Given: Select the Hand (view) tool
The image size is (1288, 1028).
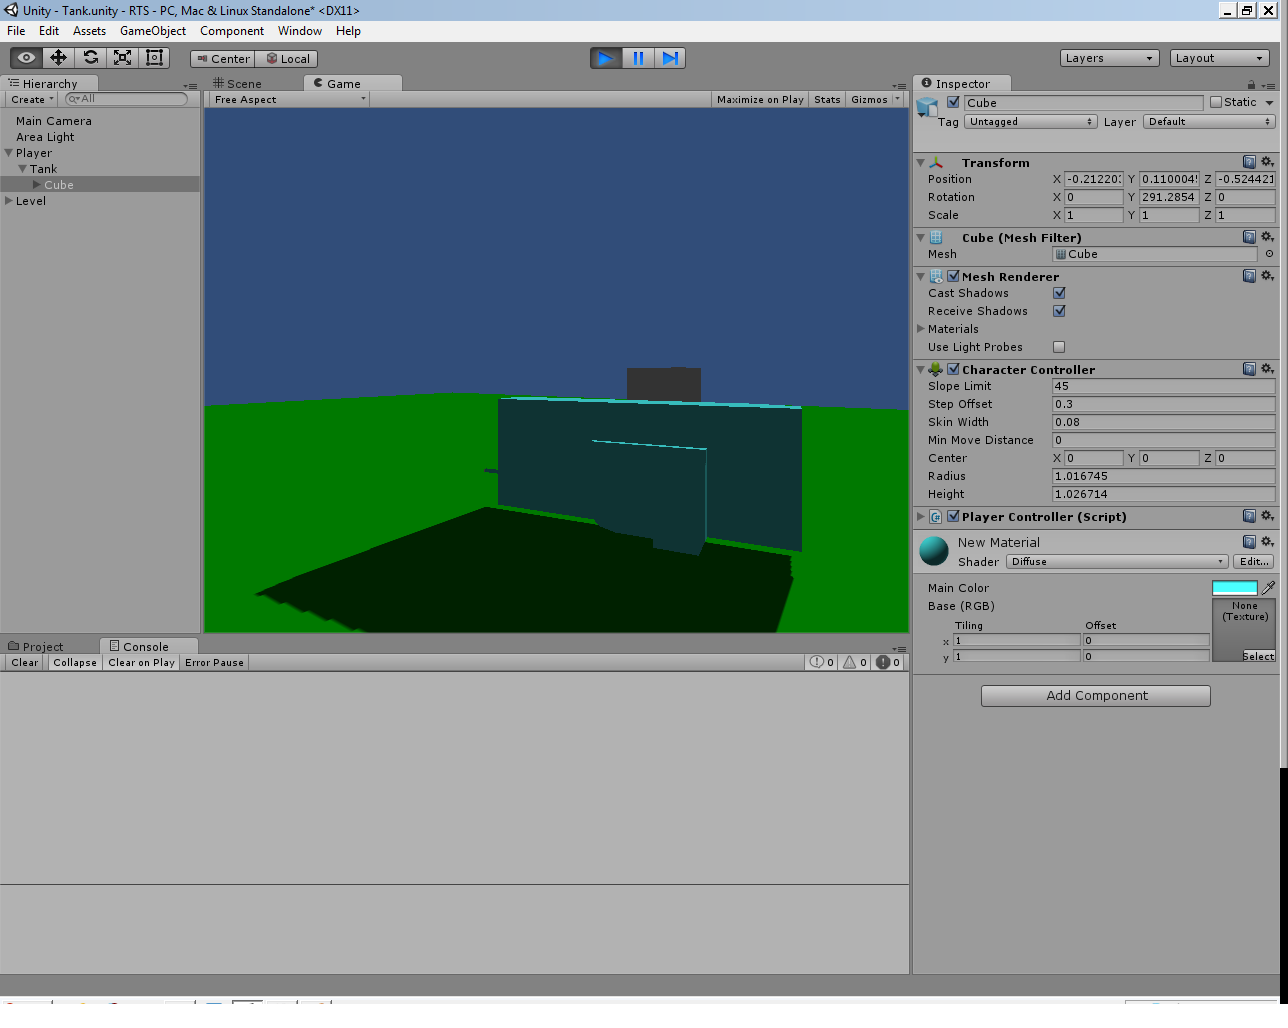Looking at the screenshot, I should (26, 58).
